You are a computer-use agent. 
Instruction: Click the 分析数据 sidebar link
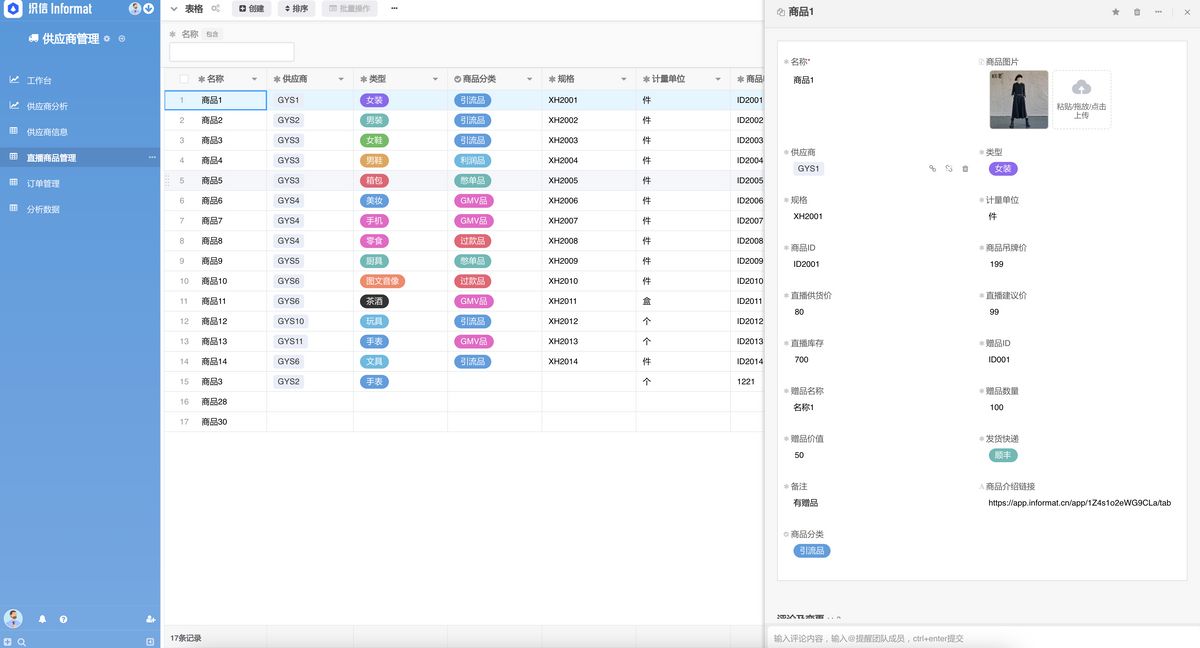(x=48, y=208)
